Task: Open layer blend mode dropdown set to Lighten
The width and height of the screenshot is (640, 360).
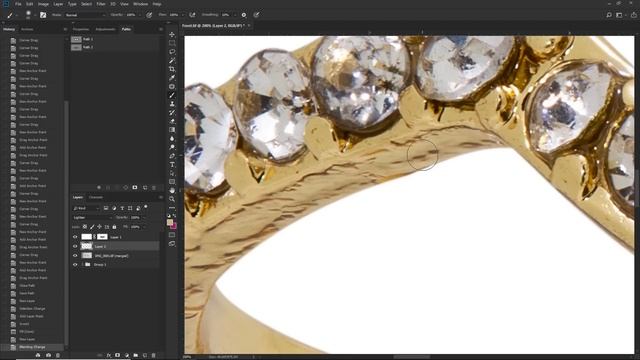Action: 92,218
